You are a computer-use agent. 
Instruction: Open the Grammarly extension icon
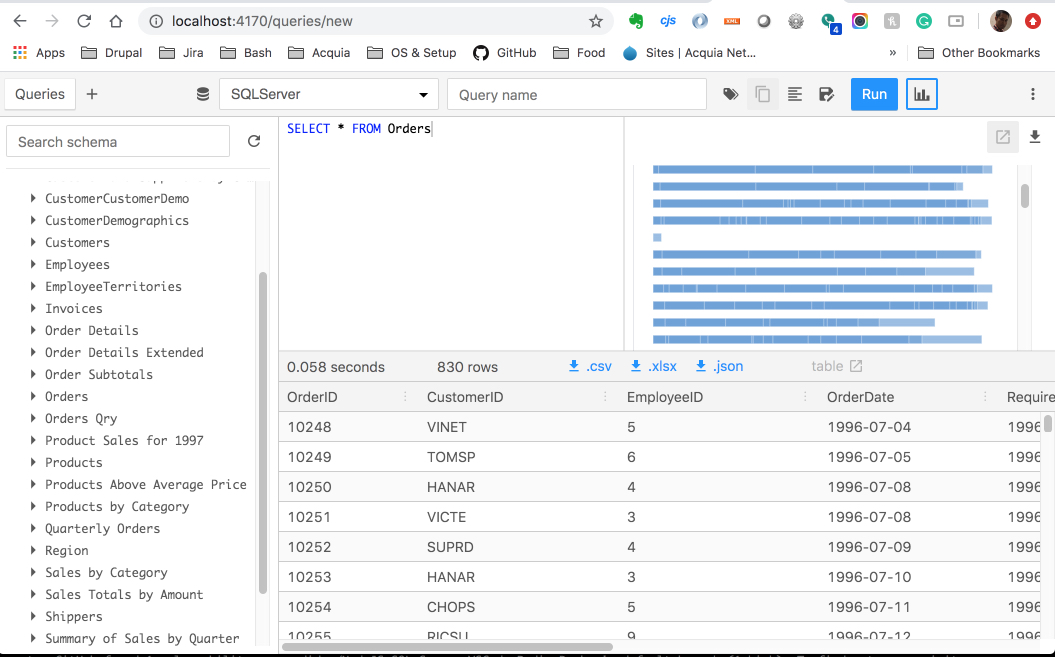(924, 21)
